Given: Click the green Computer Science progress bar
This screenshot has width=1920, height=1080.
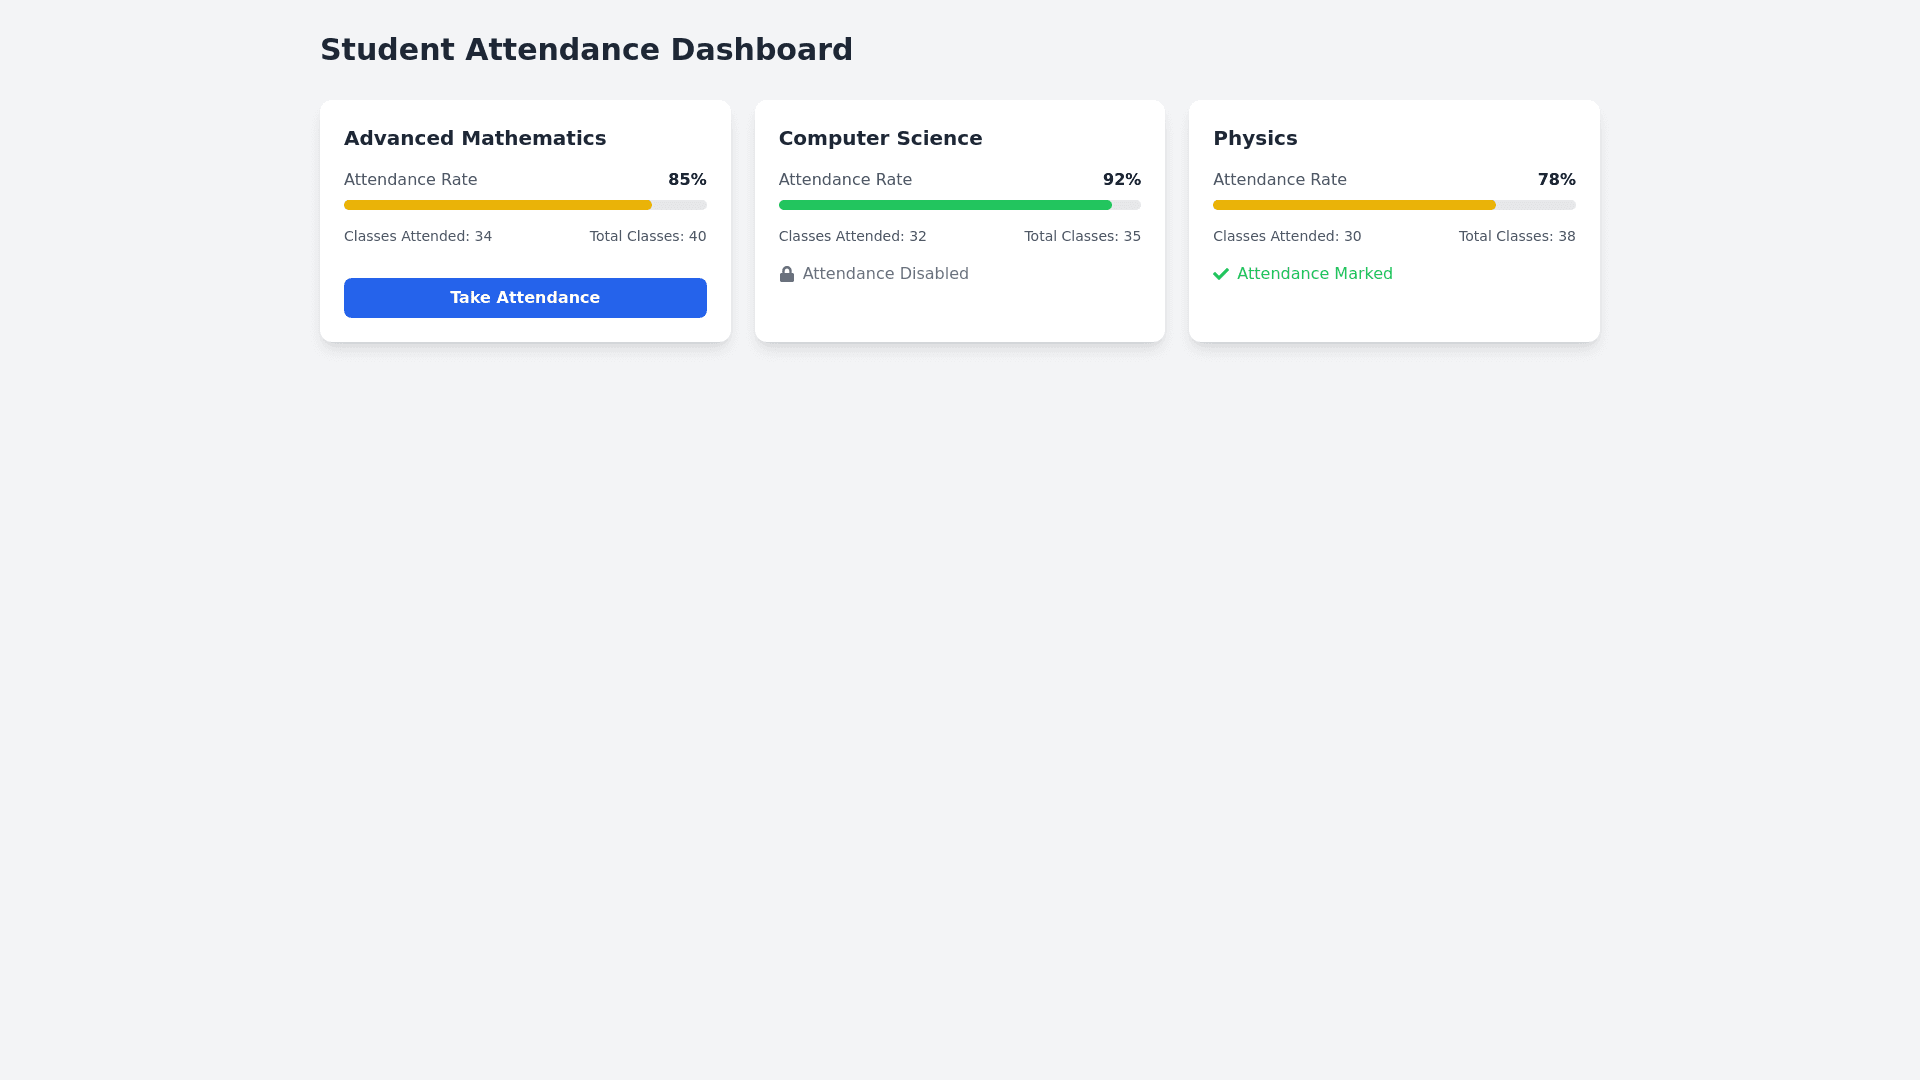Looking at the screenshot, I should [945, 205].
